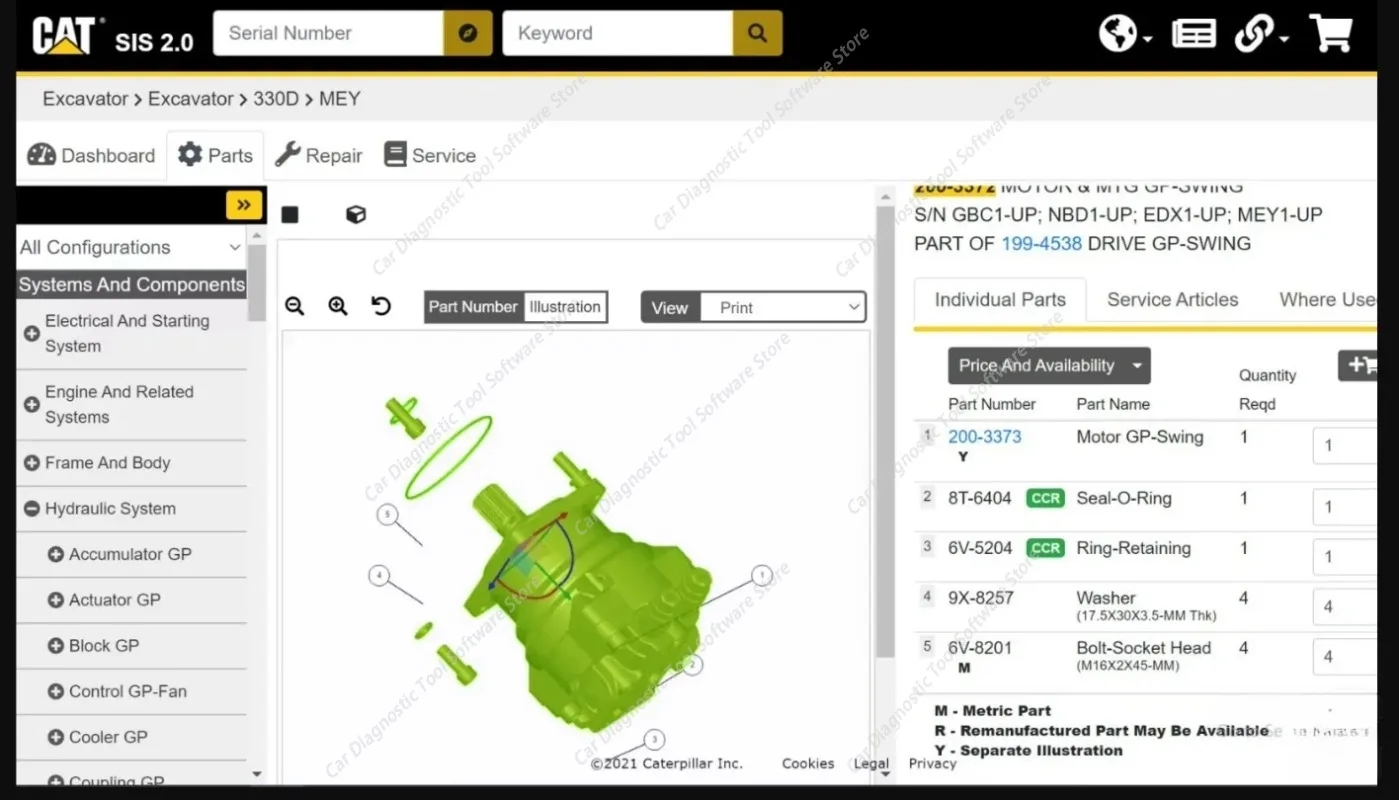The height and width of the screenshot is (800, 1399).
Task: Open part number 200-3373 link
Action: pos(985,436)
